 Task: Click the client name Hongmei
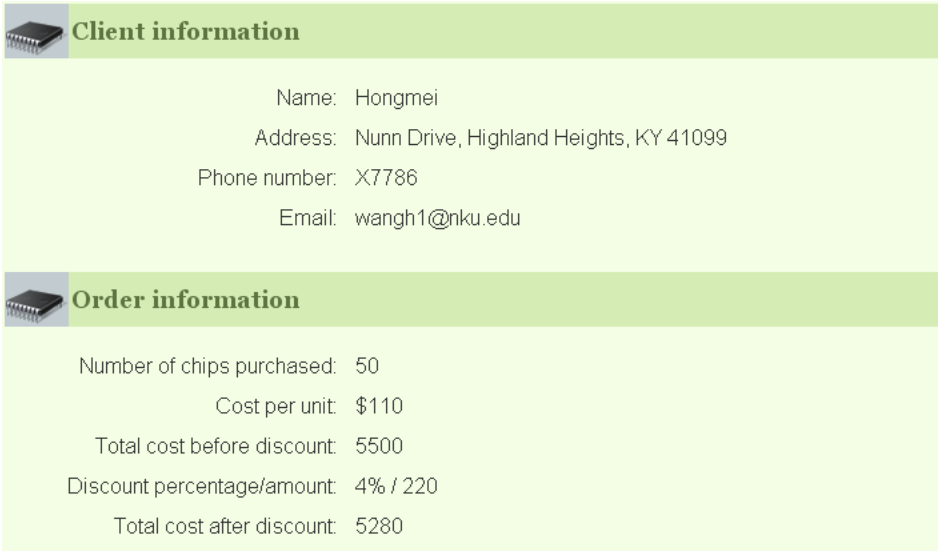(396, 98)
